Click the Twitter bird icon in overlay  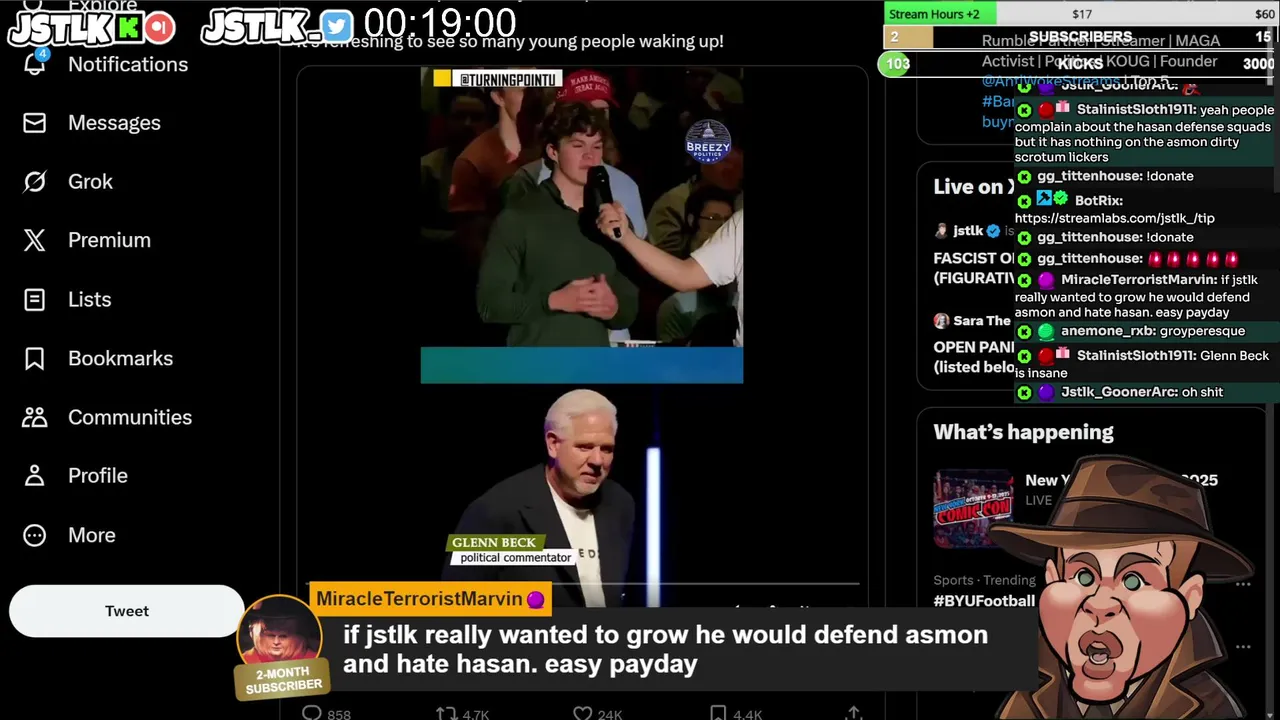click(x=337, y=27)
